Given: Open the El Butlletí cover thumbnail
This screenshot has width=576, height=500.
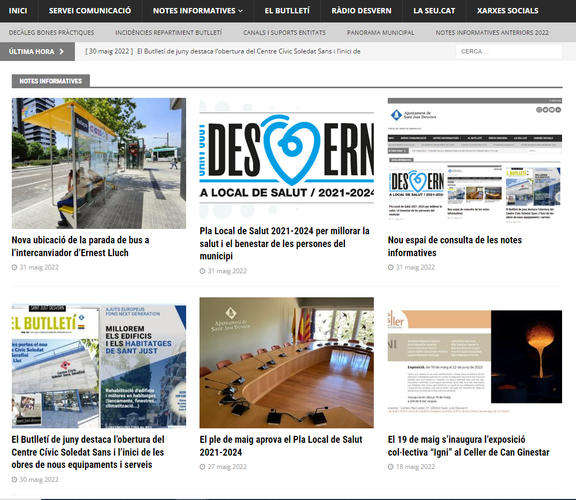Looking at the screenshot, I should [x=99, y=366].
